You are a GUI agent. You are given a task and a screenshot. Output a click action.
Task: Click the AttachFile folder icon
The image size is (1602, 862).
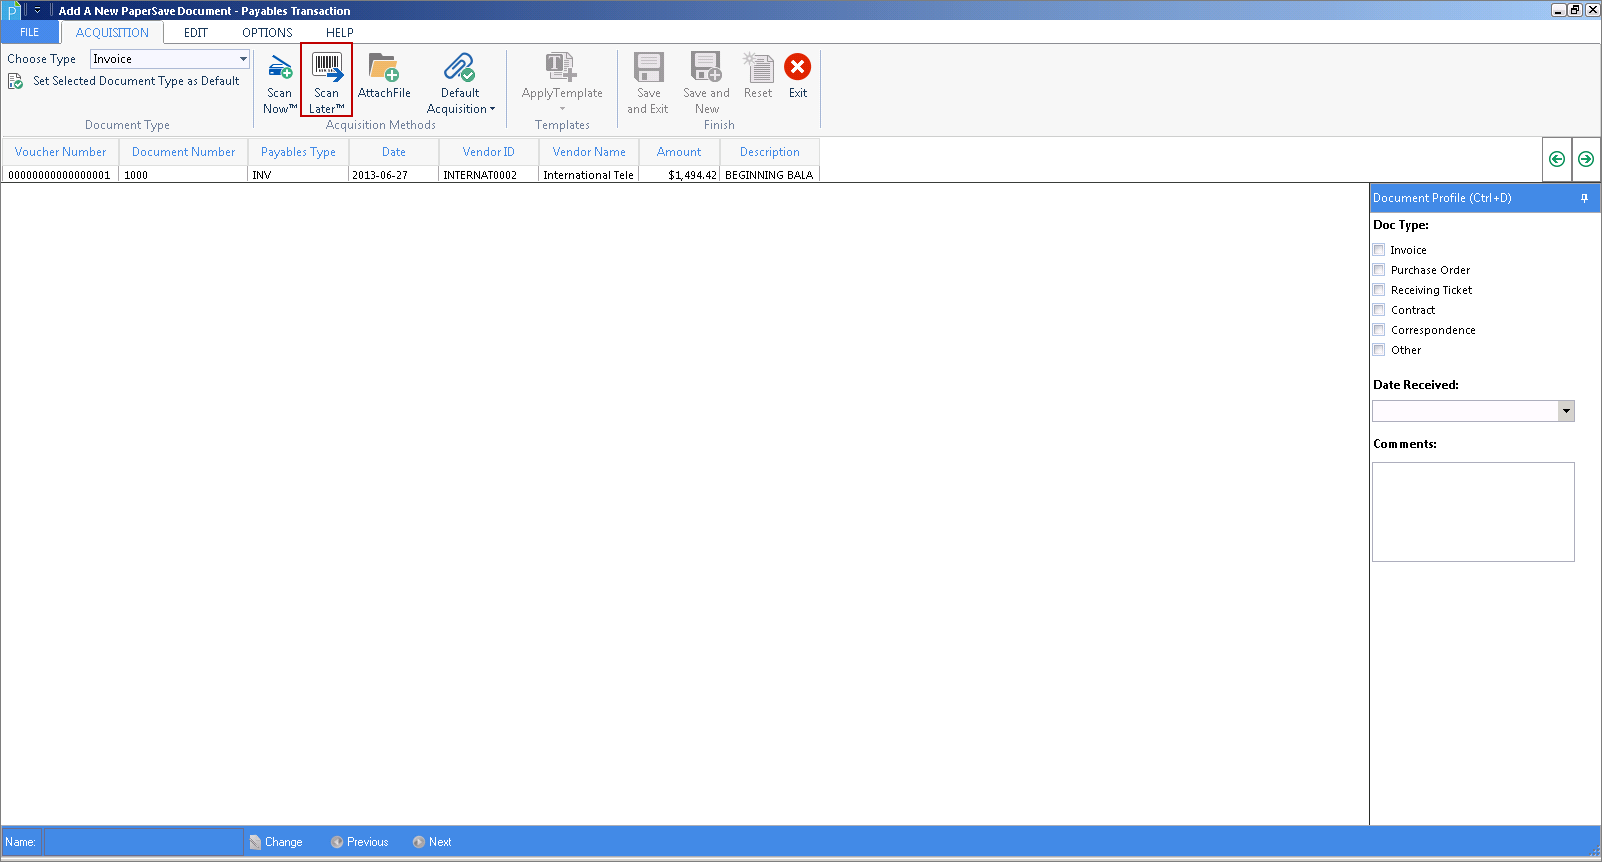(x=384, y=68)
